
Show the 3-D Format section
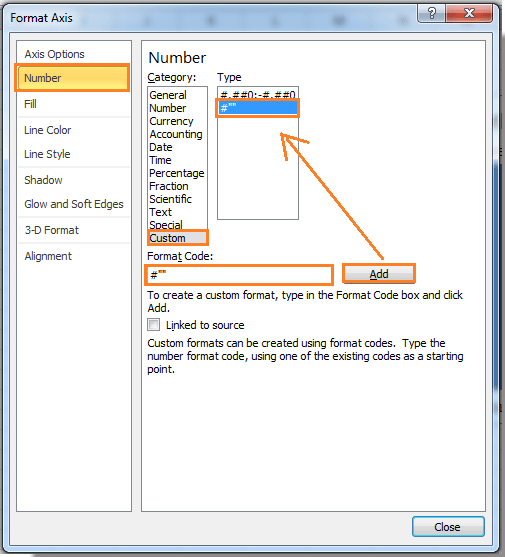coord(51,230)
